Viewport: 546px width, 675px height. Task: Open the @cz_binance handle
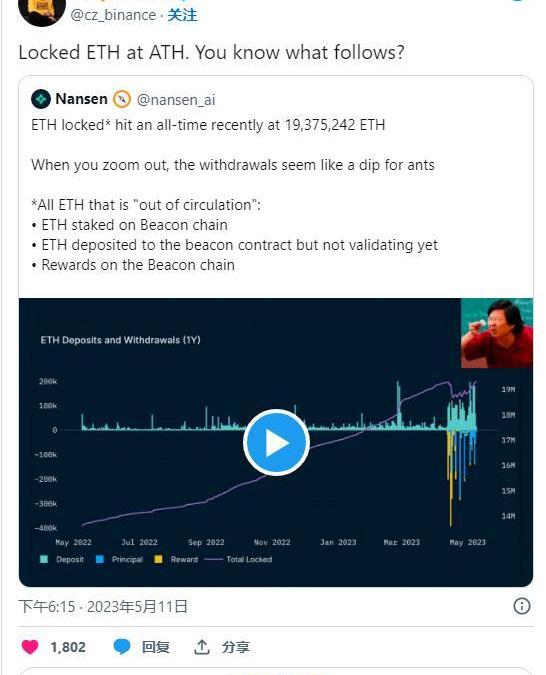[x=113, y=15]
